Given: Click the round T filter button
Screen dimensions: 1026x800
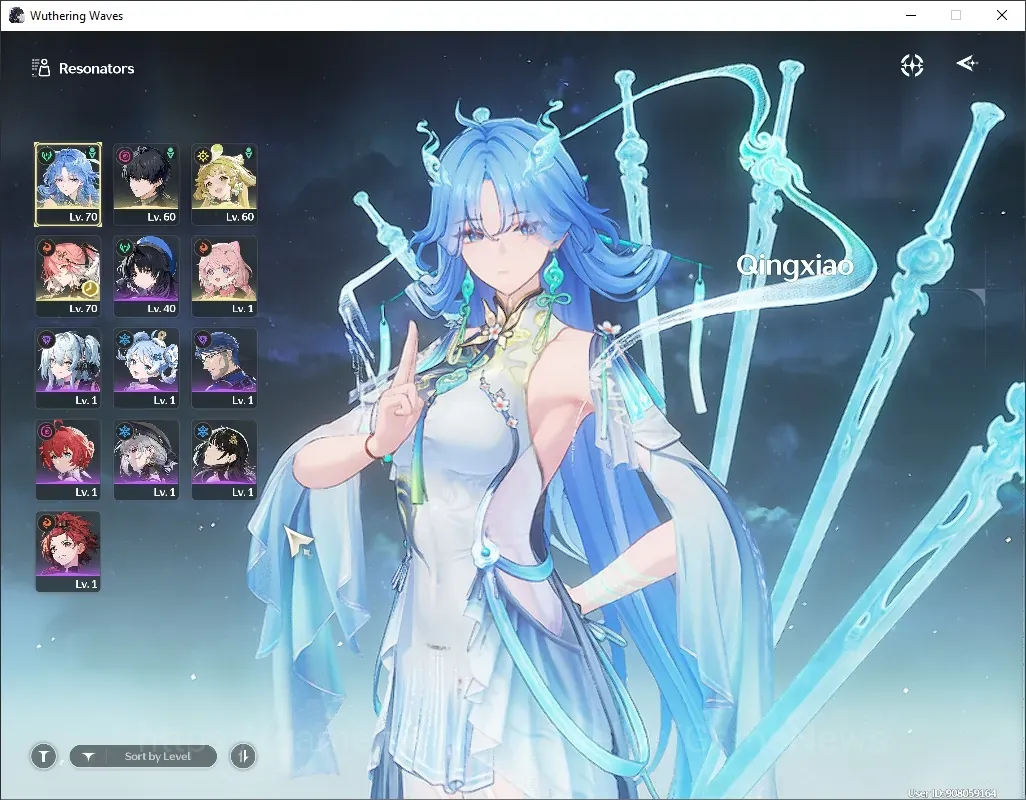Looking at the screenshot, I should [x=43, y=756].
